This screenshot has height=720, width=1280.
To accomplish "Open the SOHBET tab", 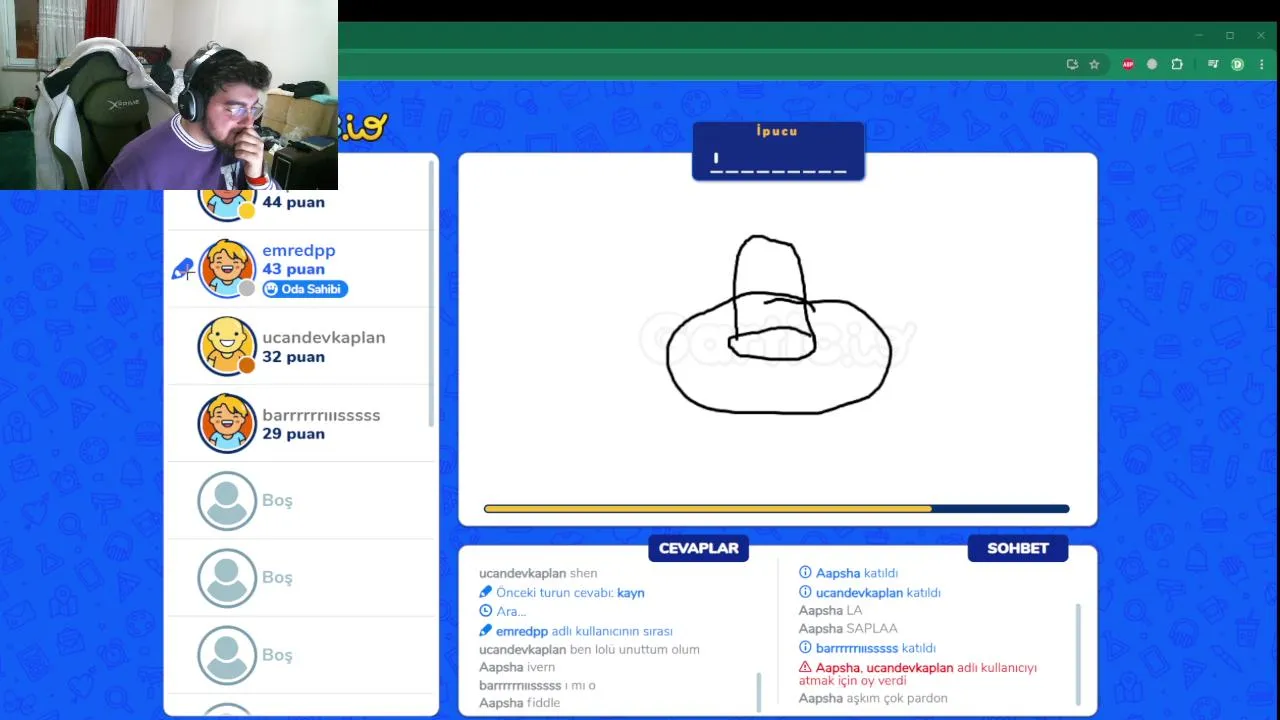I will pyautogui.click(x=1017, y=548).
